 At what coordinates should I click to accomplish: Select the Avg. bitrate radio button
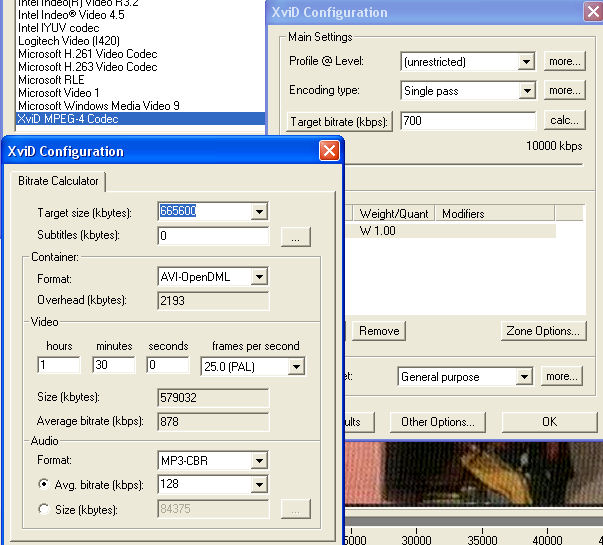coord(44,484)
